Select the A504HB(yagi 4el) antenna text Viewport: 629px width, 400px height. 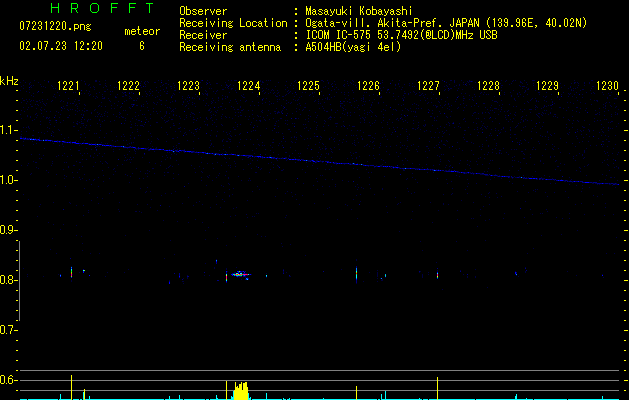point(353,47)
